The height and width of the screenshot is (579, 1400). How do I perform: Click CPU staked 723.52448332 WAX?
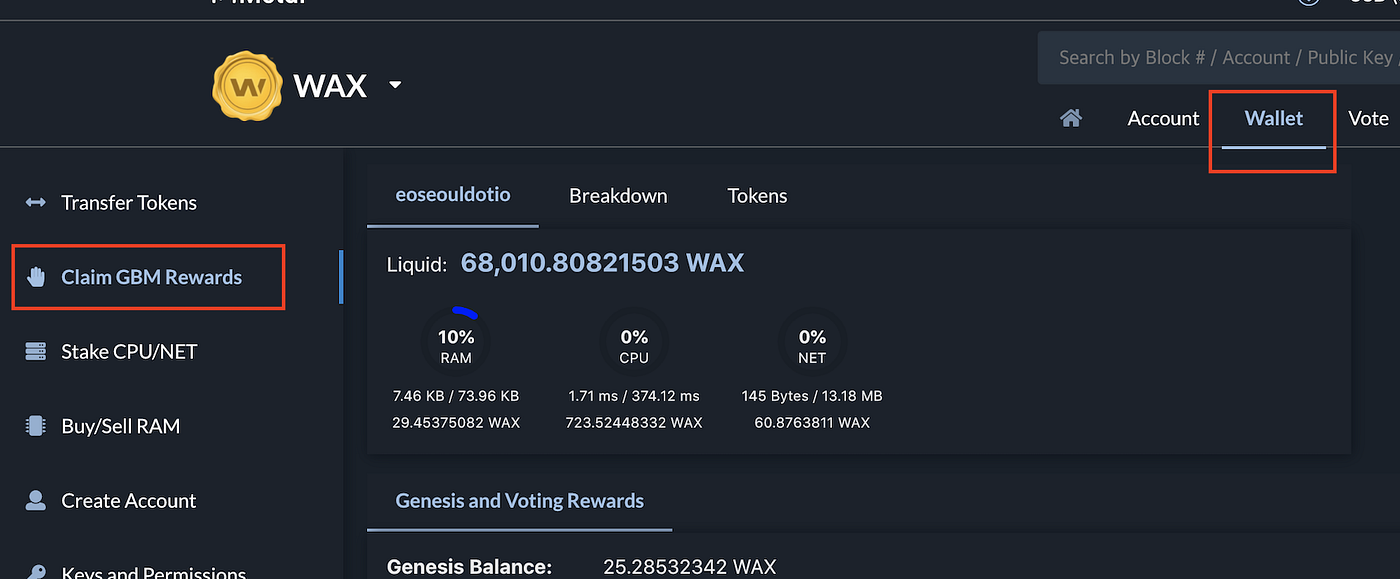point(634,423)
